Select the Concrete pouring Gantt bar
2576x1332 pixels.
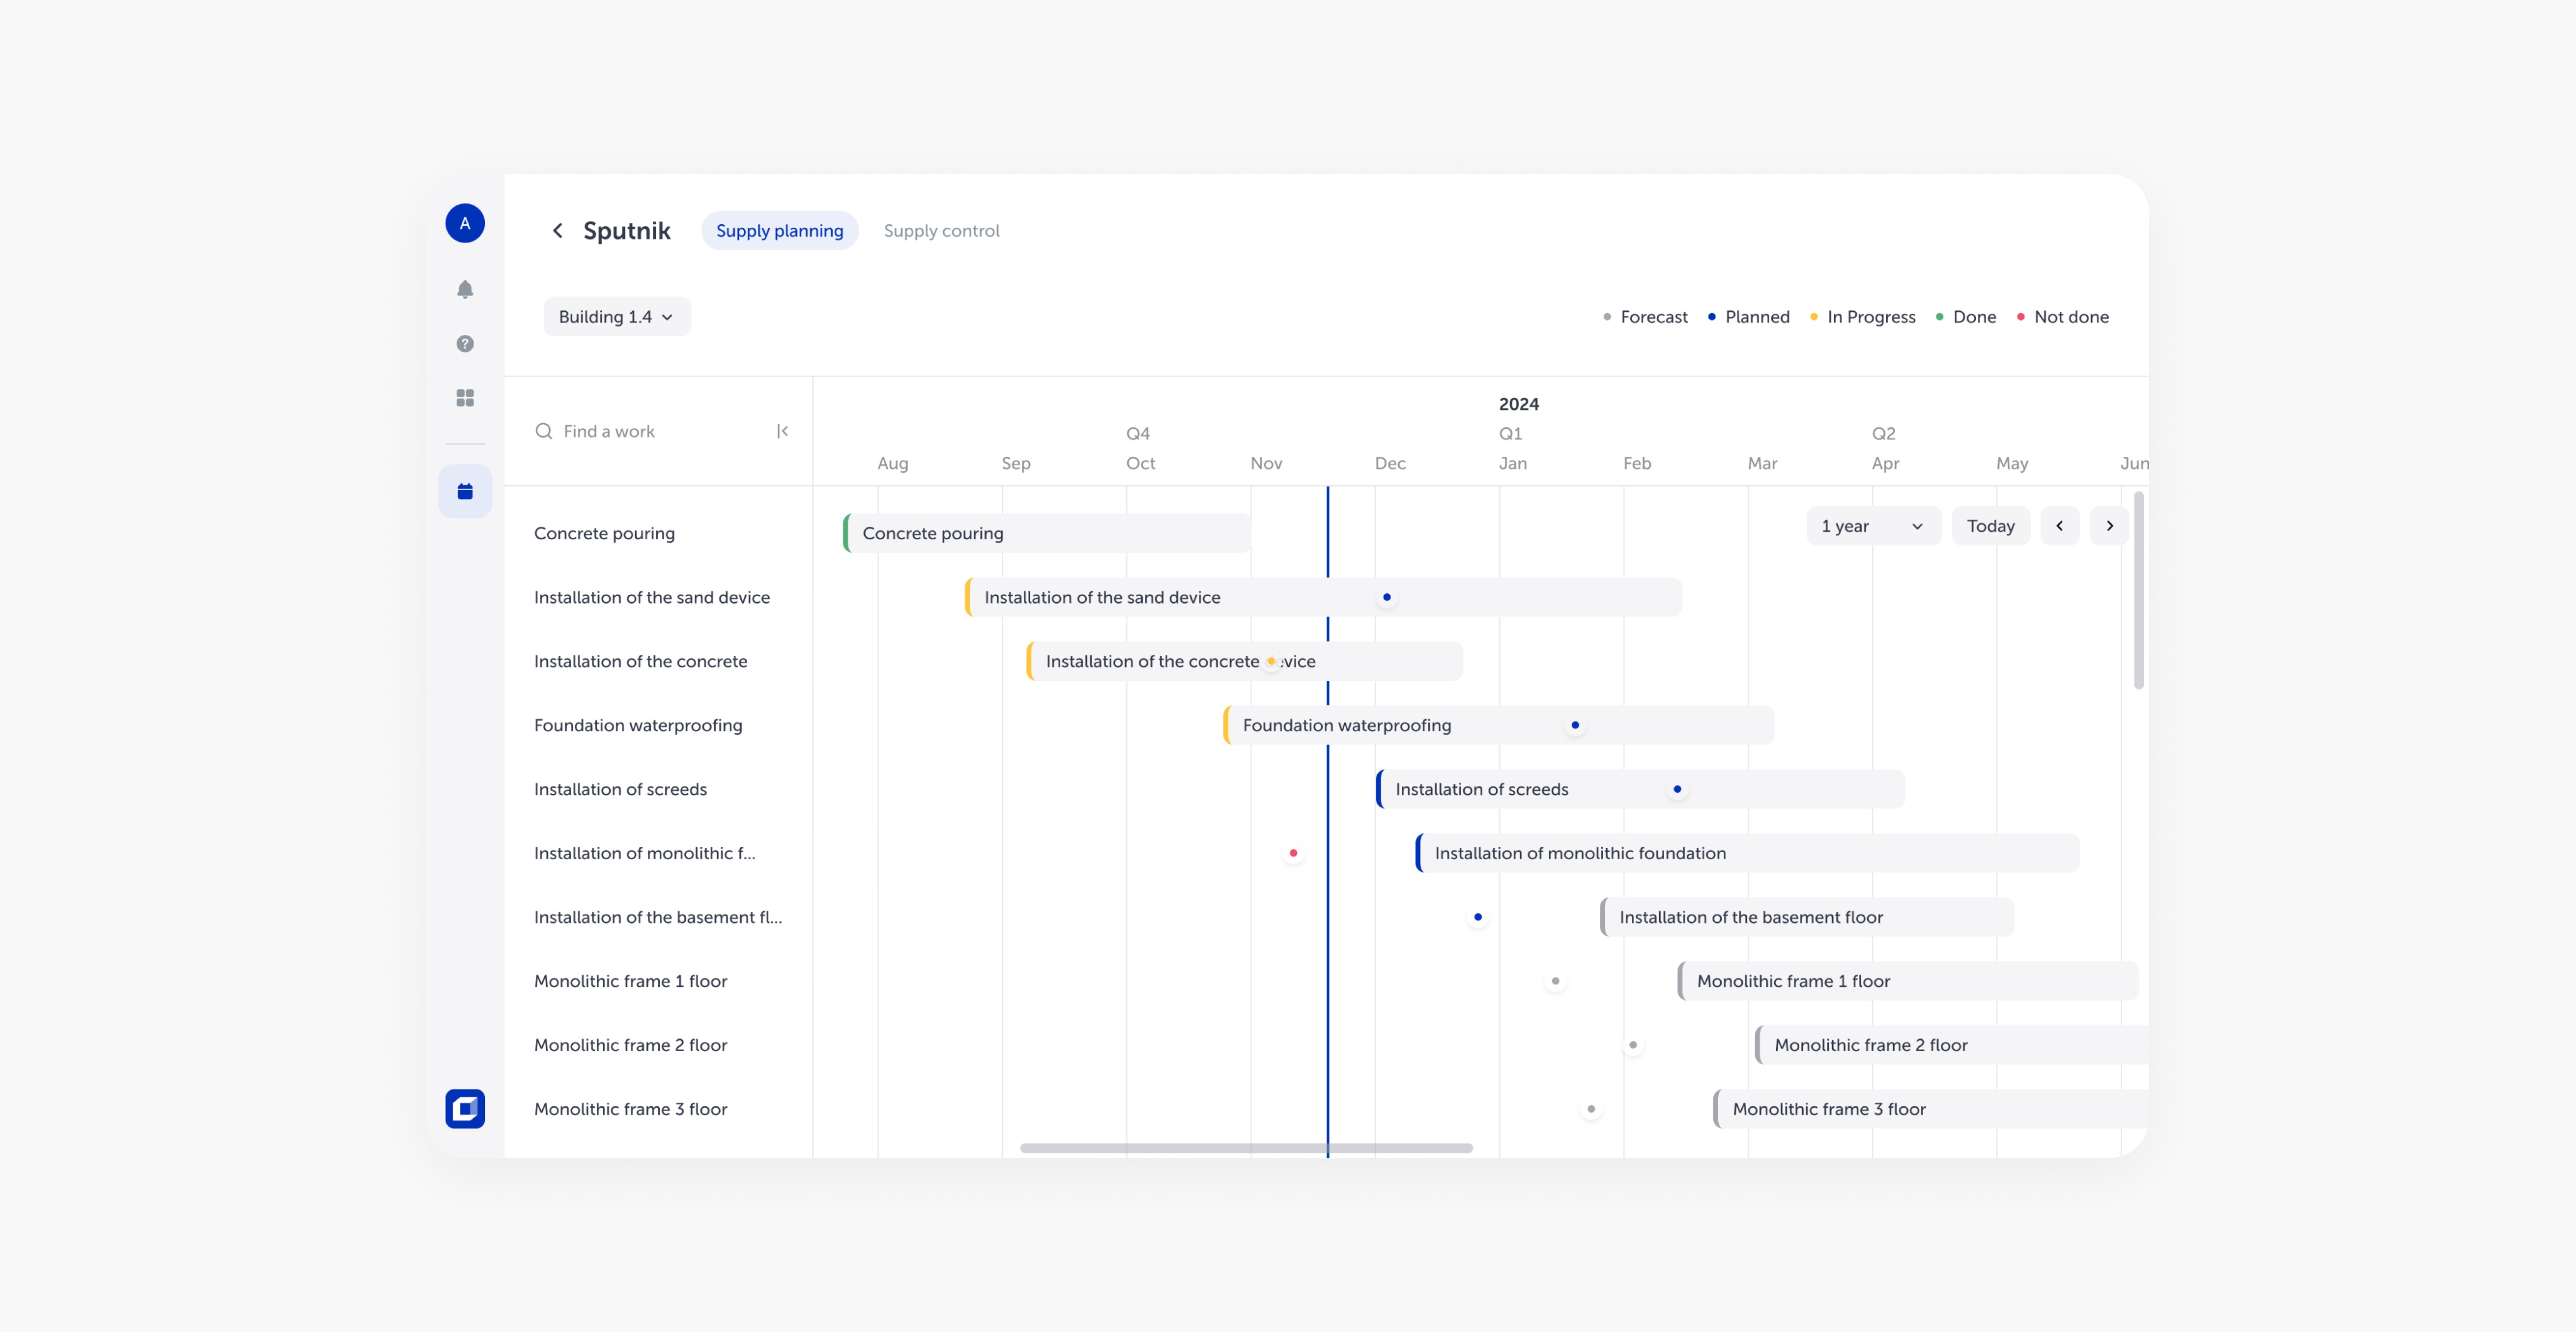[x=1046, y=533]
